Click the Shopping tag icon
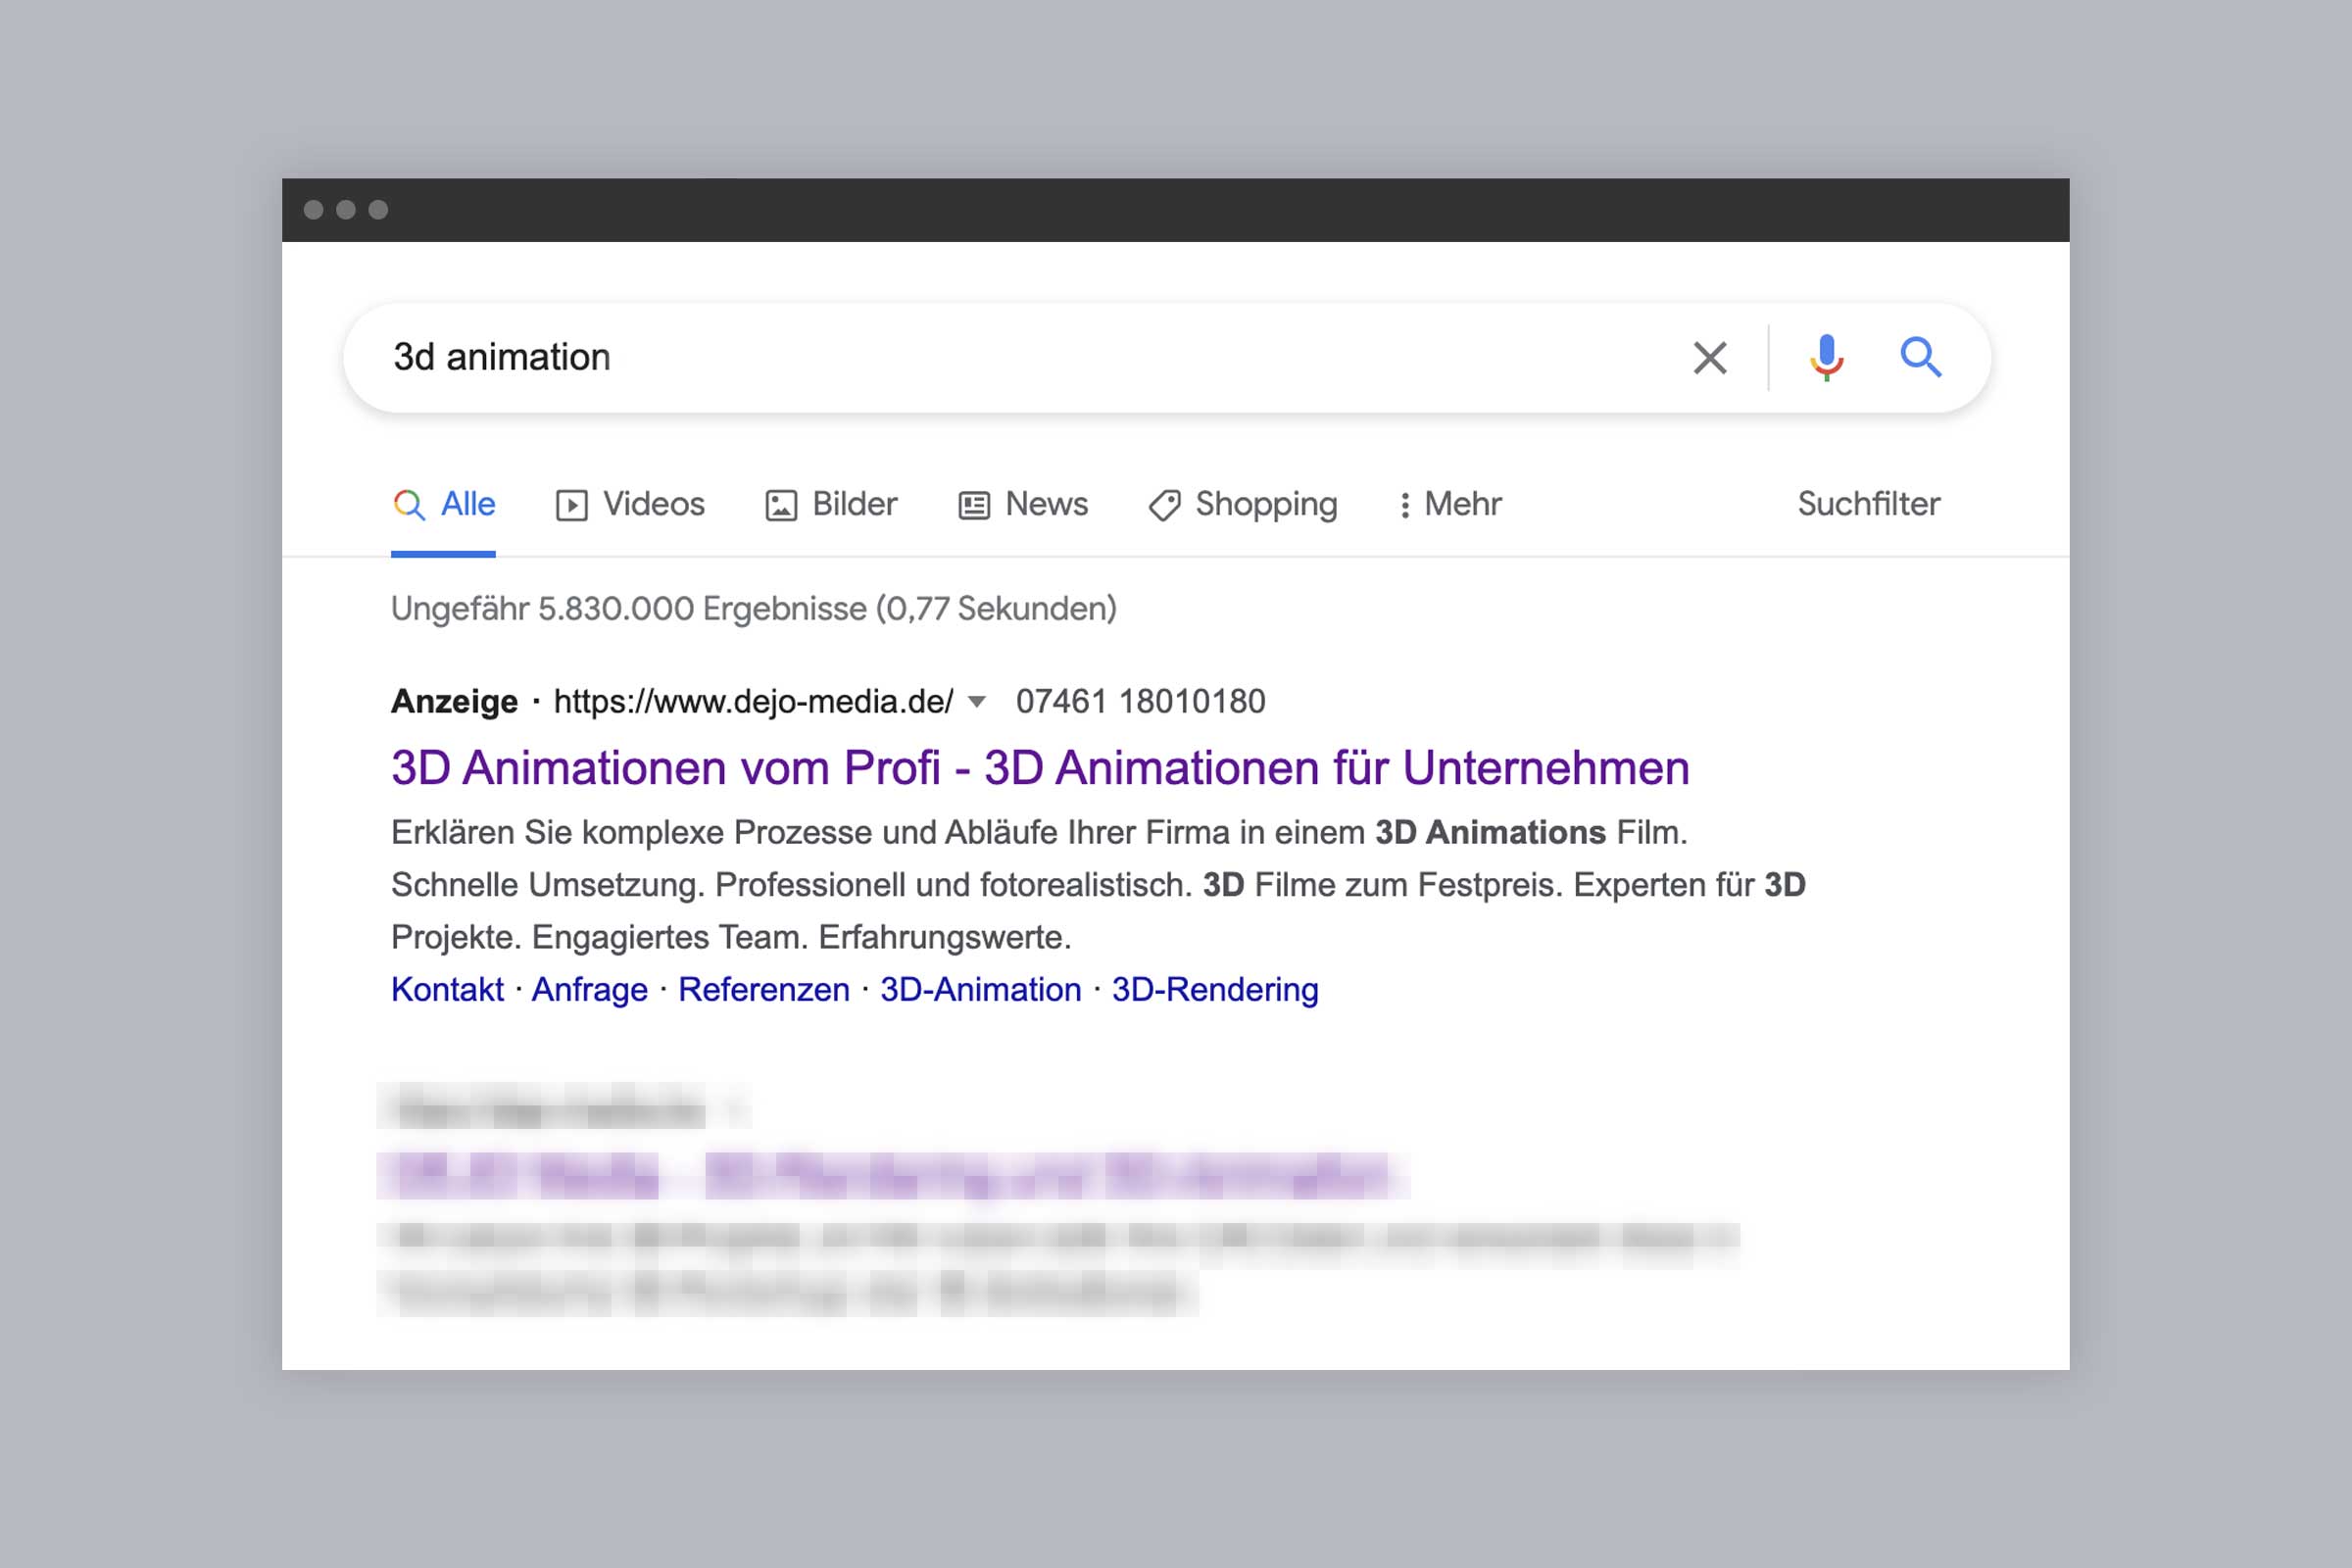 tap(1164, 505)
